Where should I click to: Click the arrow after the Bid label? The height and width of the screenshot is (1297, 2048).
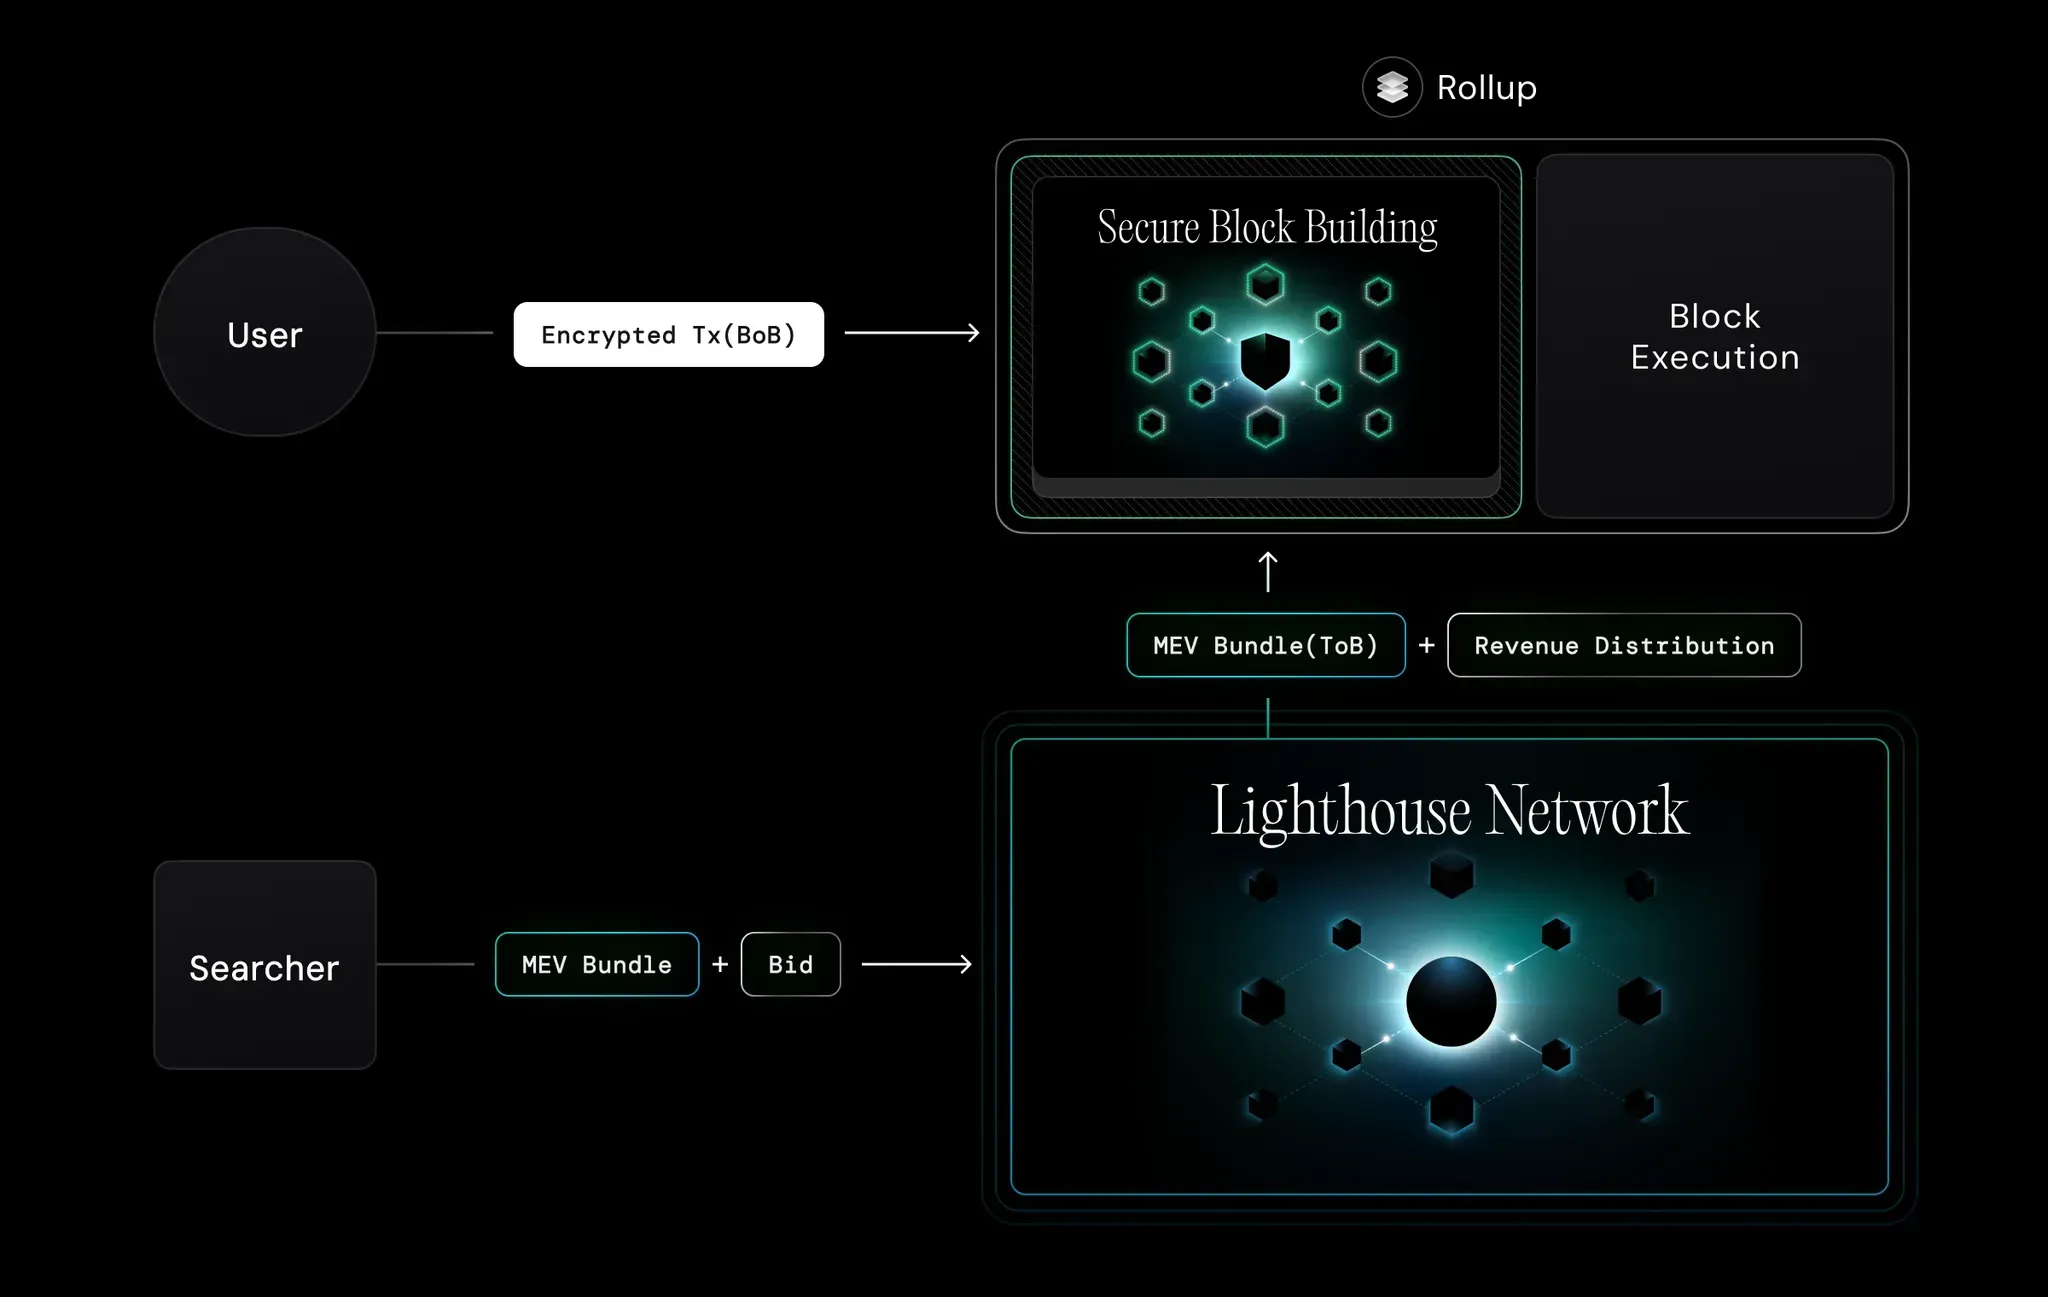[x=916, y=964]
